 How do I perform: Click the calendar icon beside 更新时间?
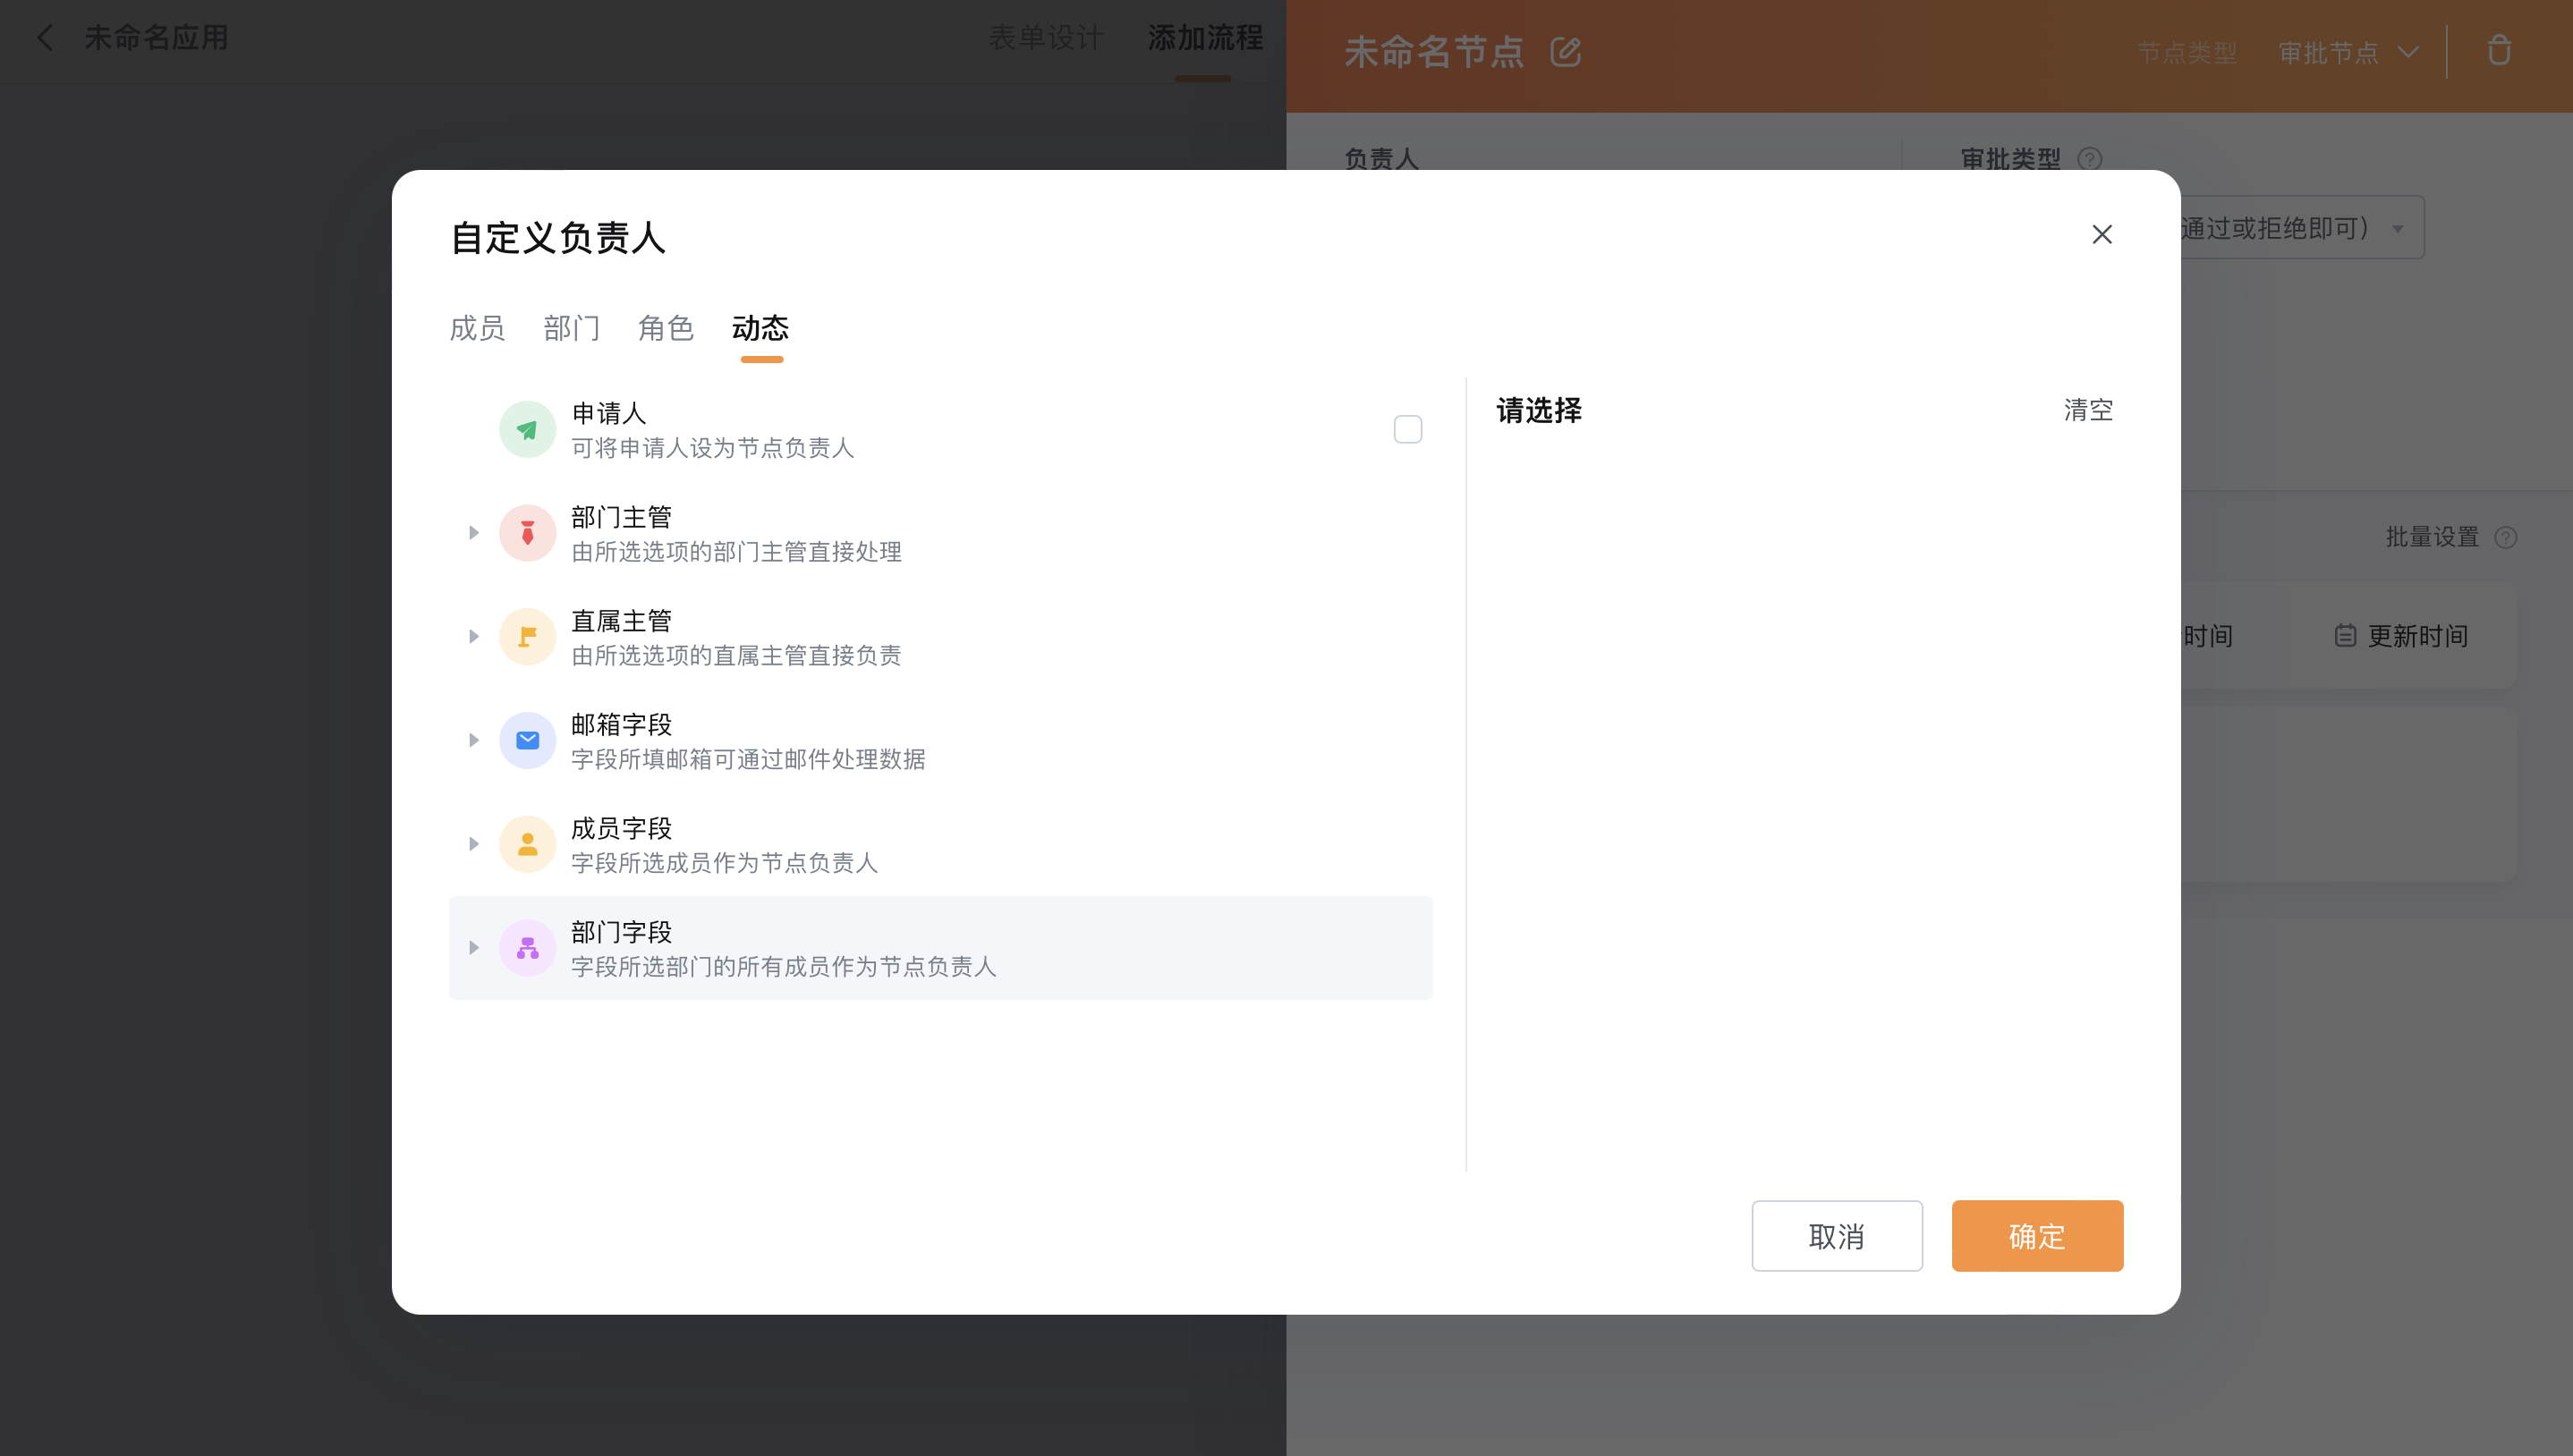tap(2345, 636)
